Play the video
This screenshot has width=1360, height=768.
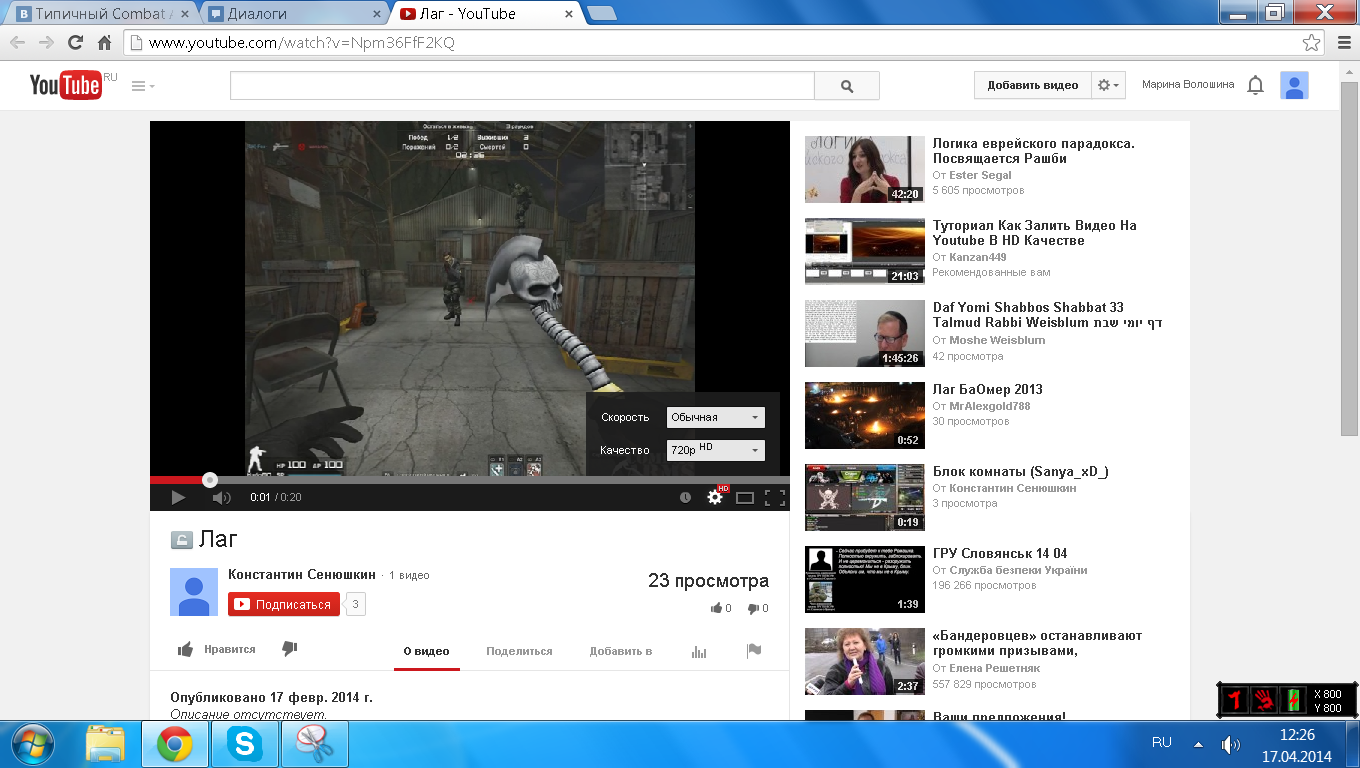pos(178,497)
